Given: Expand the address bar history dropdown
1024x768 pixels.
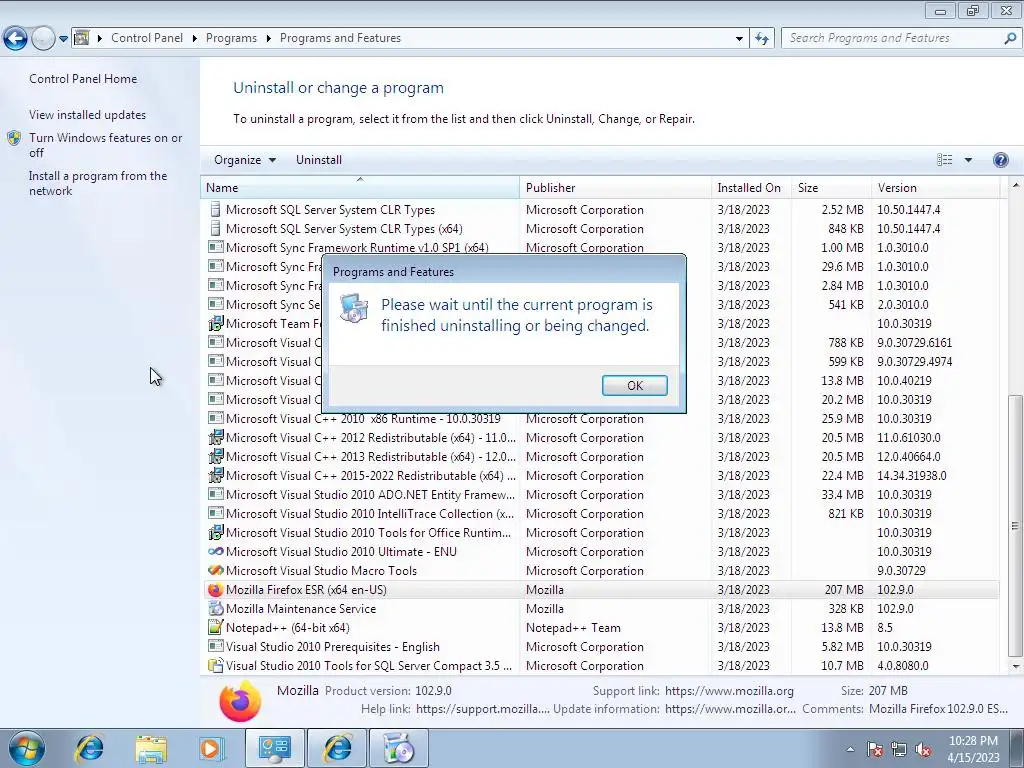Looking at the screenshot, I should point(739,39).
